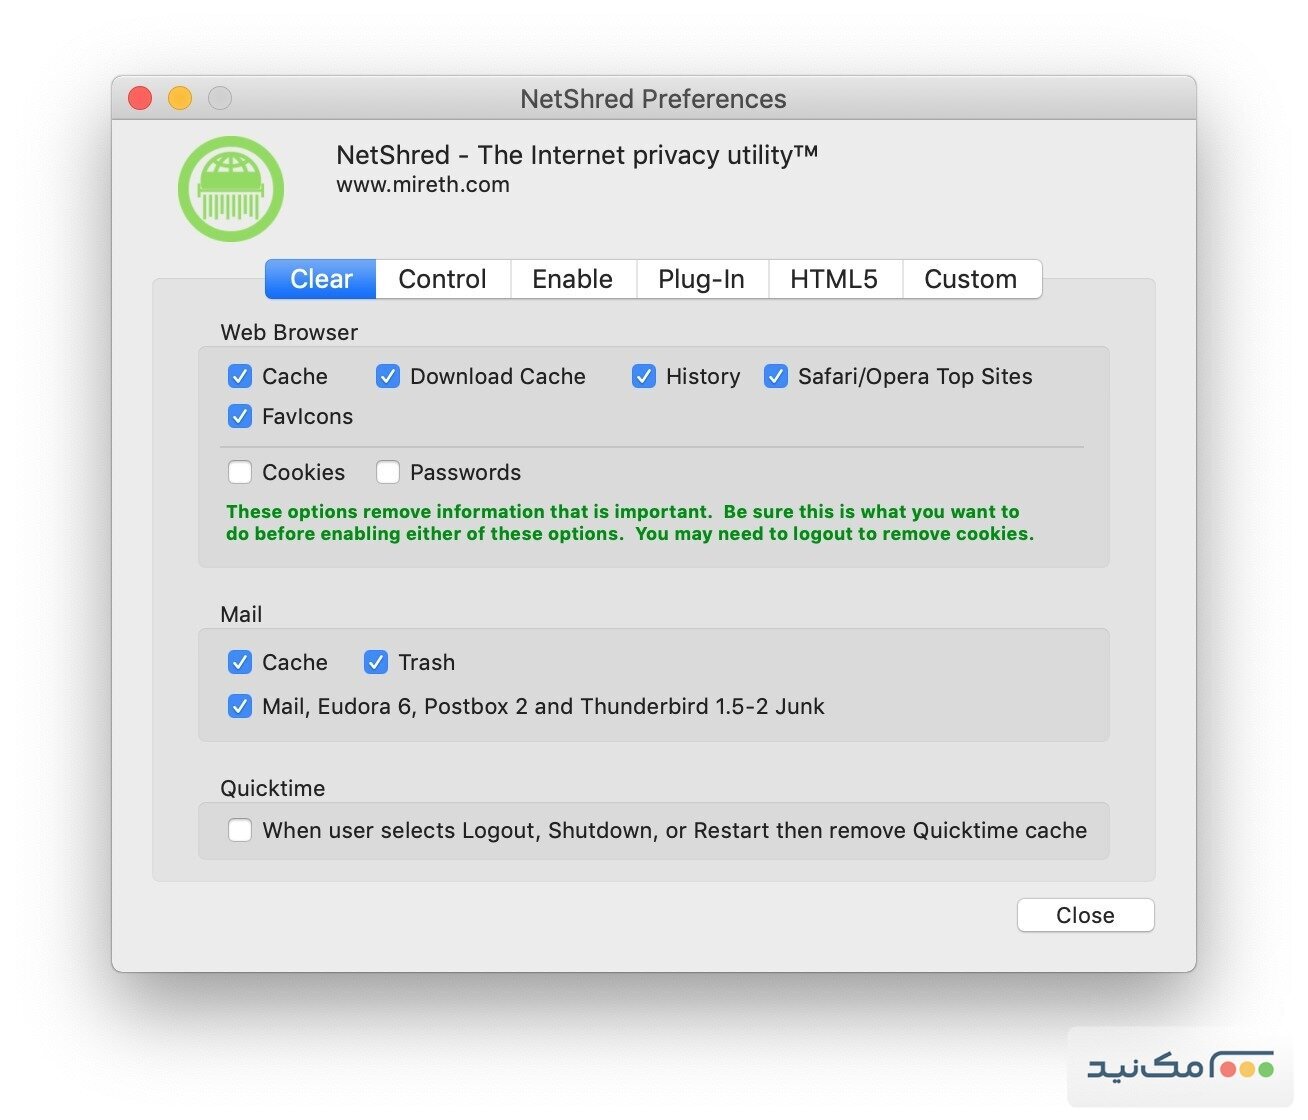This screenshot has width=1308, height=1120.
Task: Click the yellow minimize window button
Action: (x=180, y=98)
